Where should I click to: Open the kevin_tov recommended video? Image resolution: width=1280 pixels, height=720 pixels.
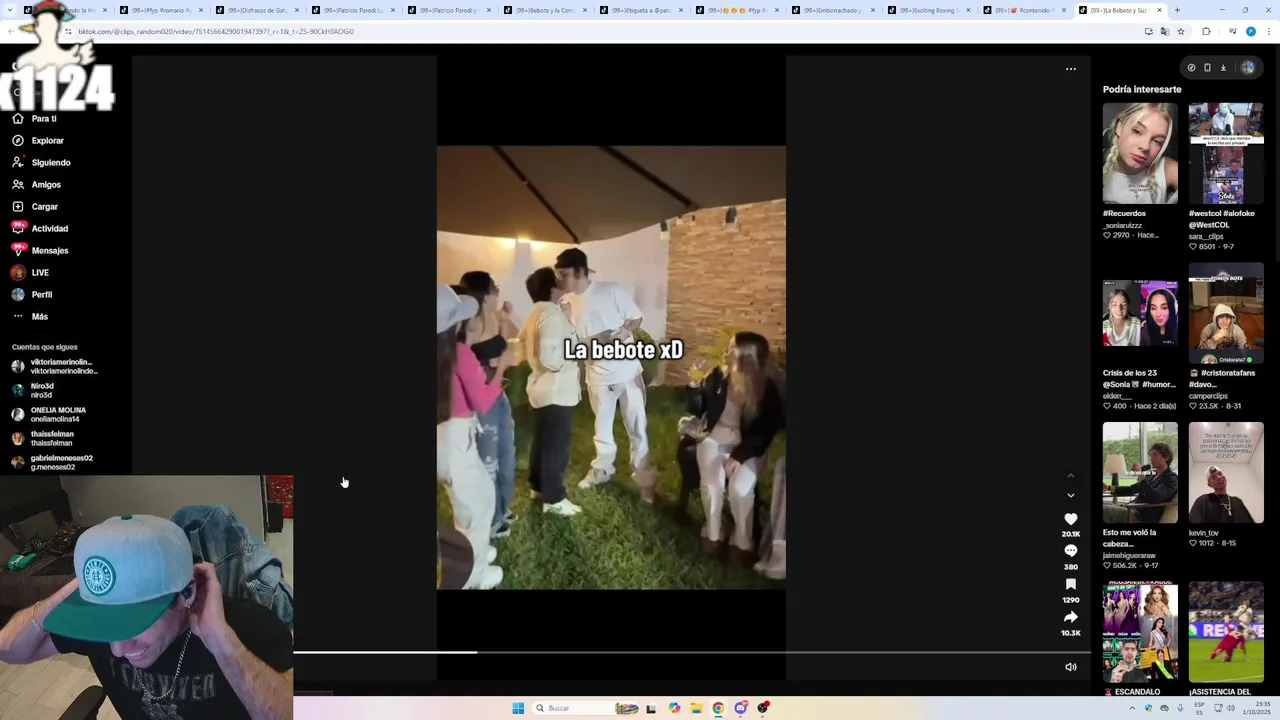(x=1226, y=472)
